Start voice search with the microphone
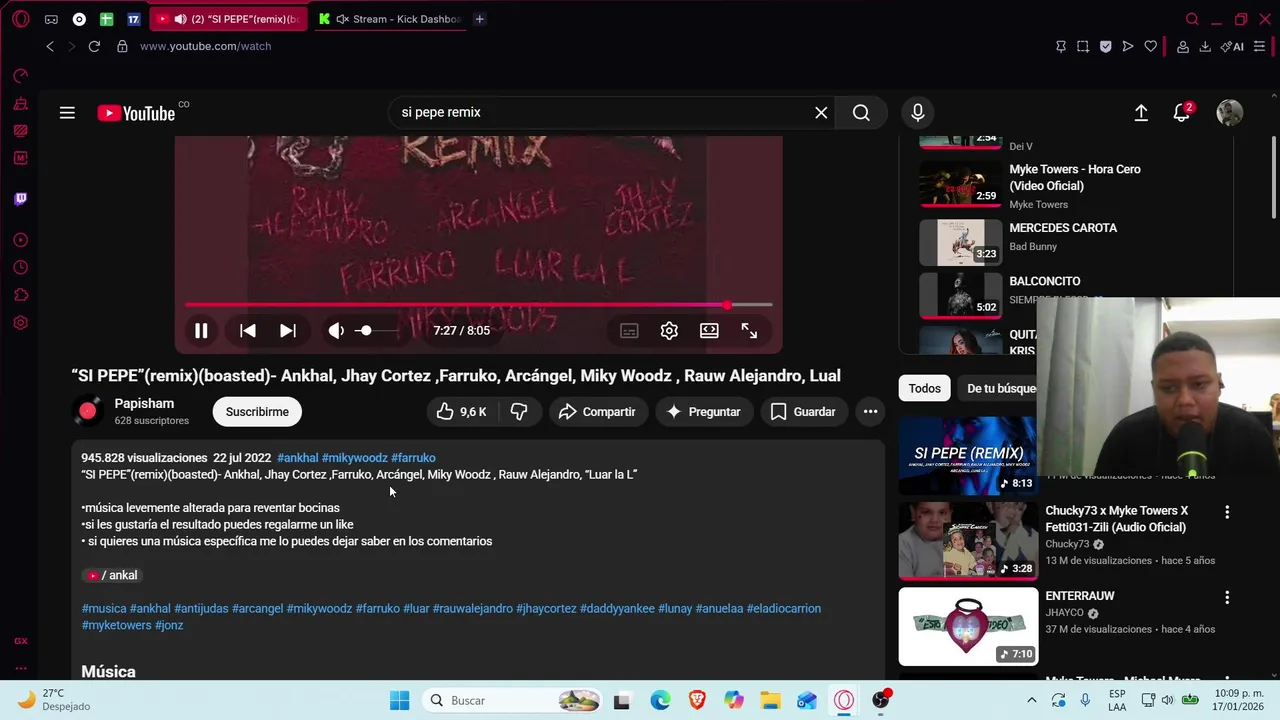This screenshot has height=720, width=1280. pos(917,113)
